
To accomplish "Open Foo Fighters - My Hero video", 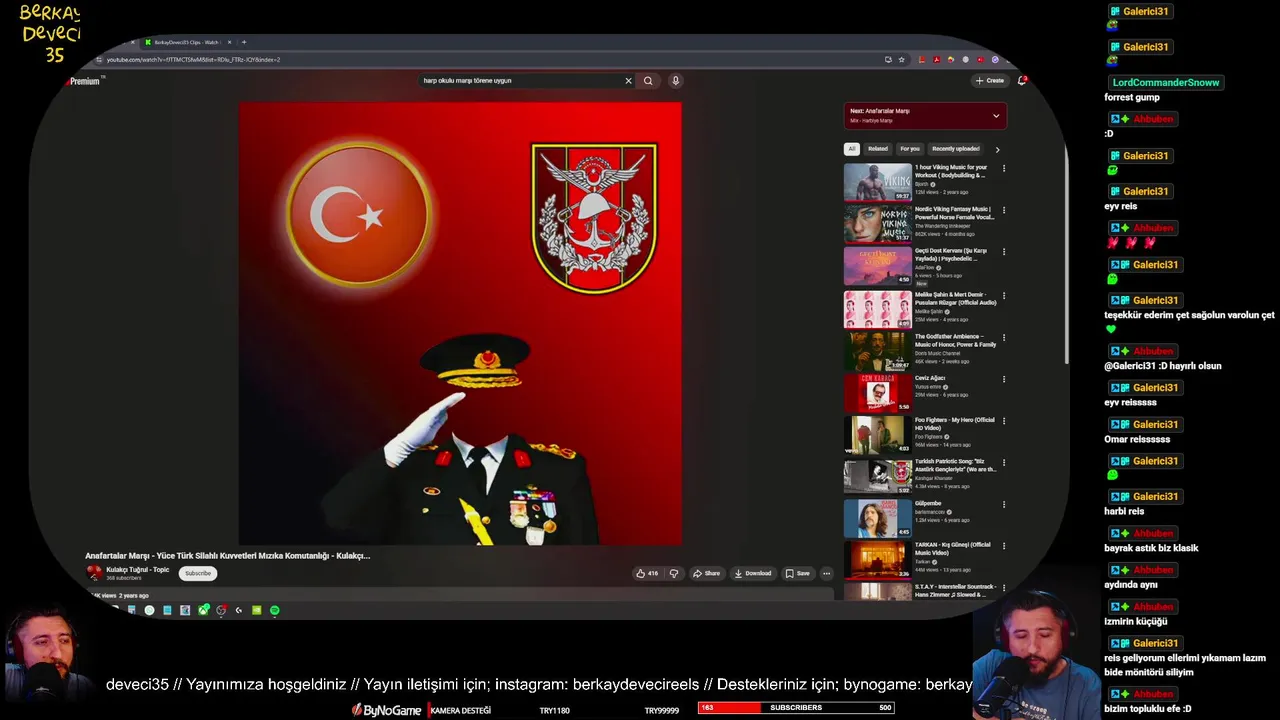I will point(954,423).
